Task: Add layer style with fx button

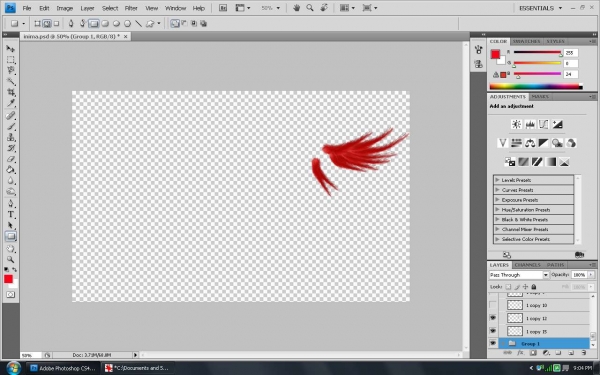Action: tap(520, 353)
